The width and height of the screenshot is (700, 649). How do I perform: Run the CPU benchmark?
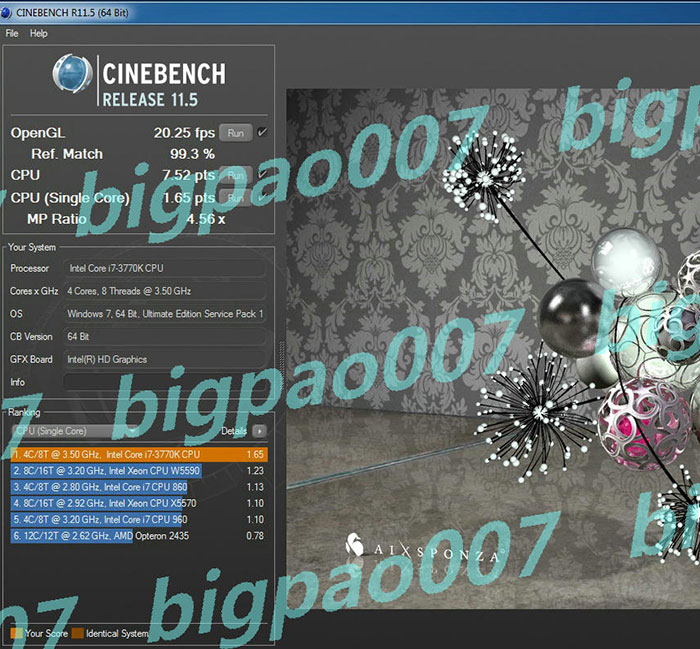(x=236, y=175)
